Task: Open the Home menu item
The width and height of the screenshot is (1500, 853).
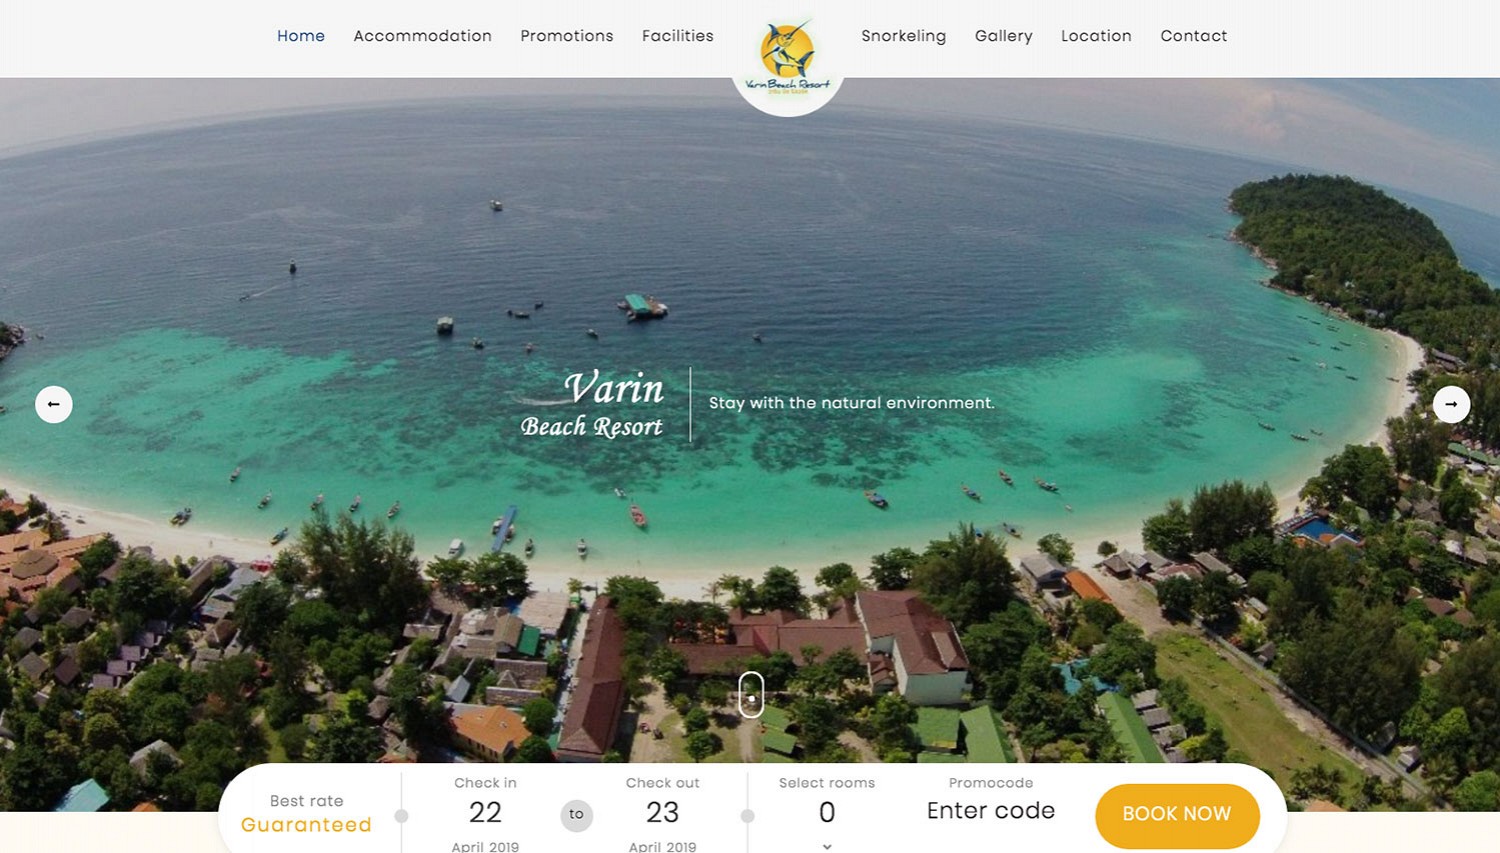Action: [301, 36]
